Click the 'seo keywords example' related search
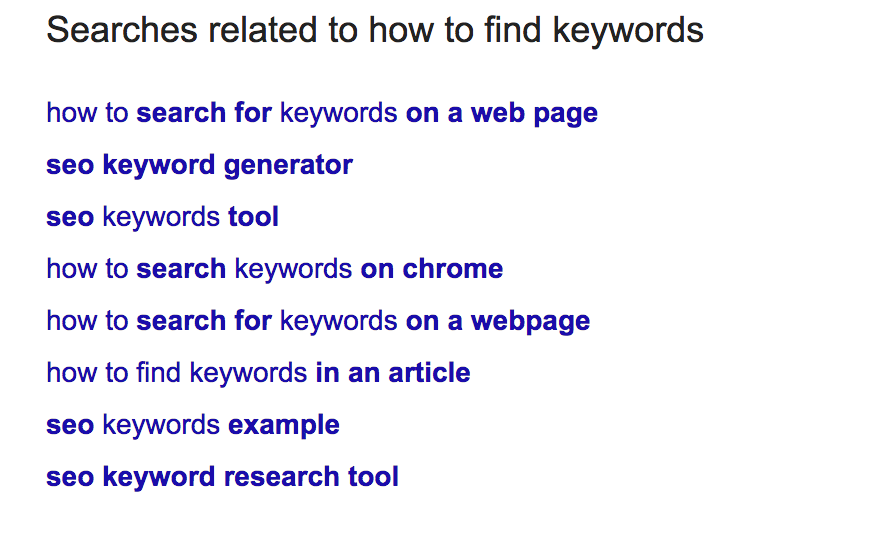The height and width of the screenshot is (540, 874). (193, 426)
